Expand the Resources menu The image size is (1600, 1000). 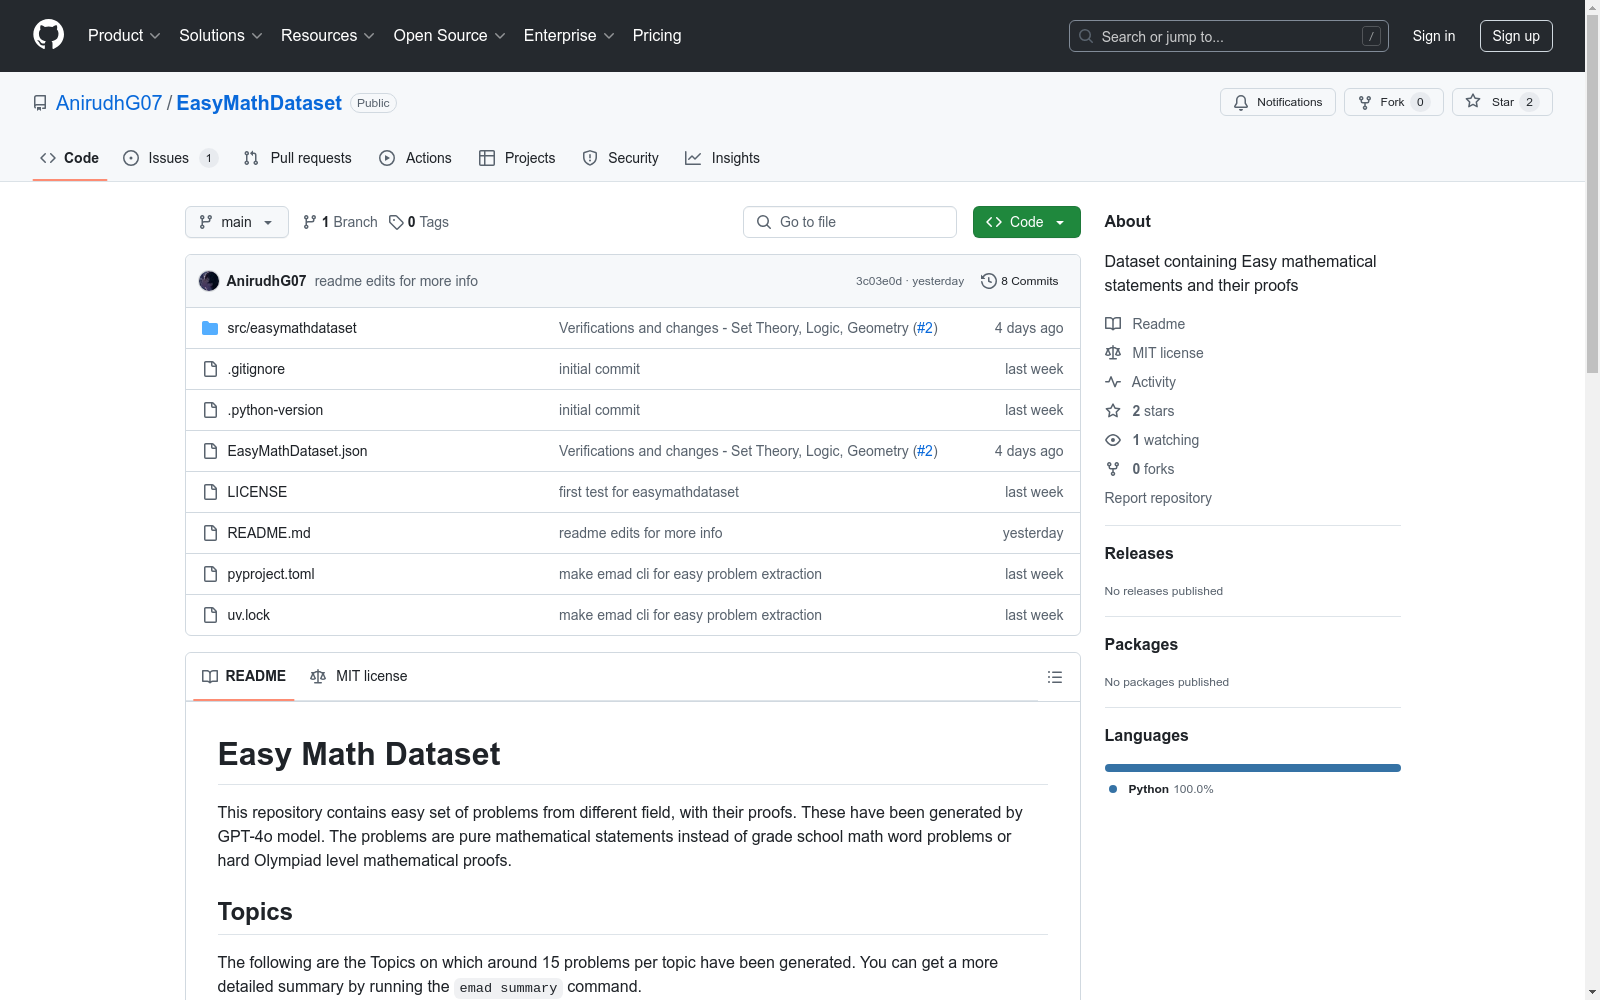(328, 36)
